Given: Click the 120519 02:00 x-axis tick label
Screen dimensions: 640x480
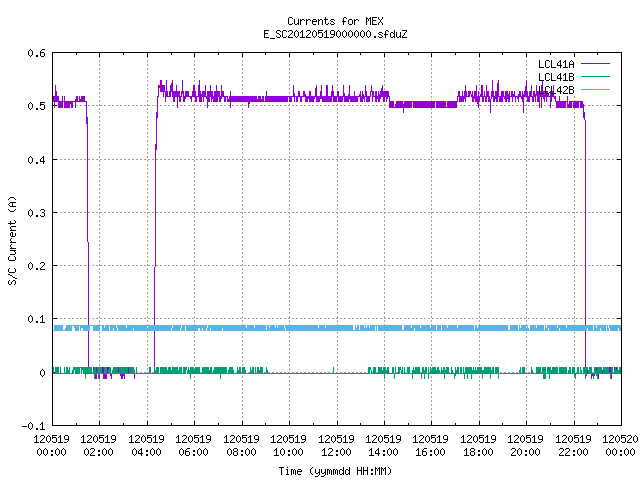Looking at the screenshot, I should (x=99, y=445).
